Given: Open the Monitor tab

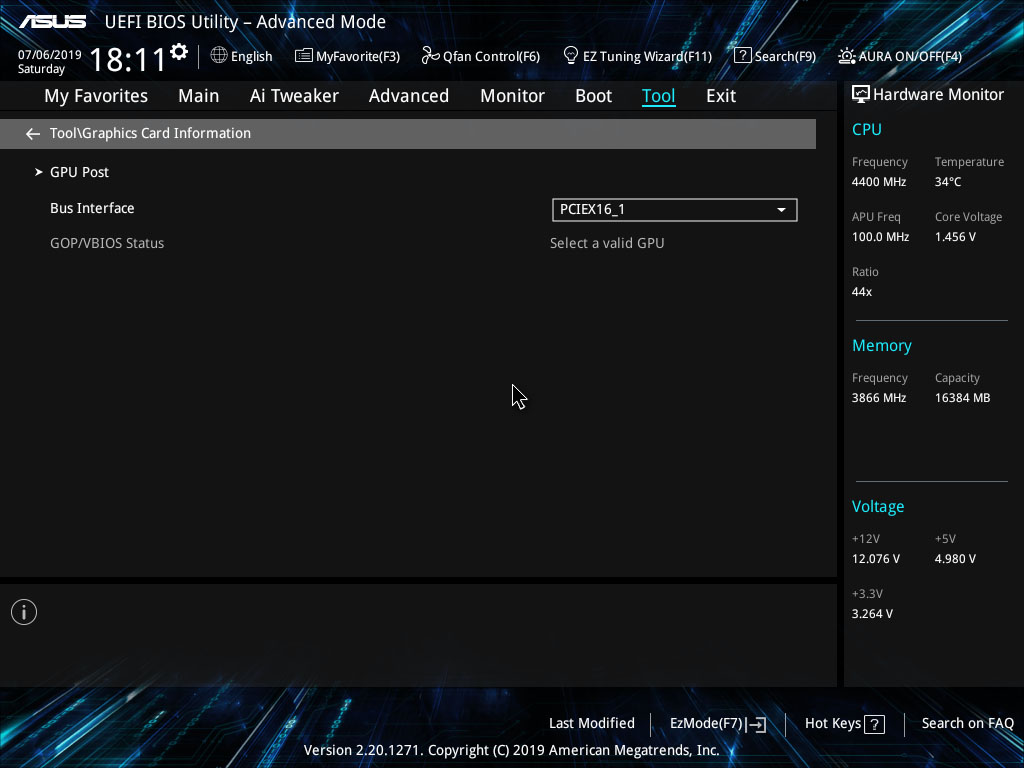Looking at the screenshot, I should pos(512,96).
